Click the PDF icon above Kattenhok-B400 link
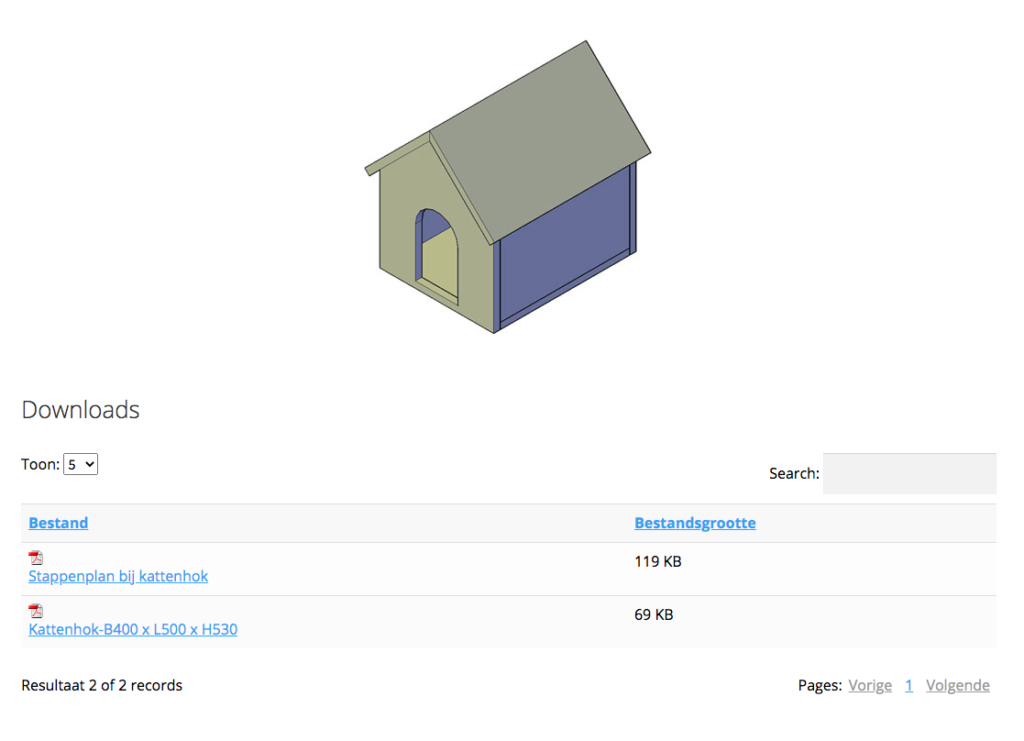This screenshot has width=1024, height=741. 36,611
